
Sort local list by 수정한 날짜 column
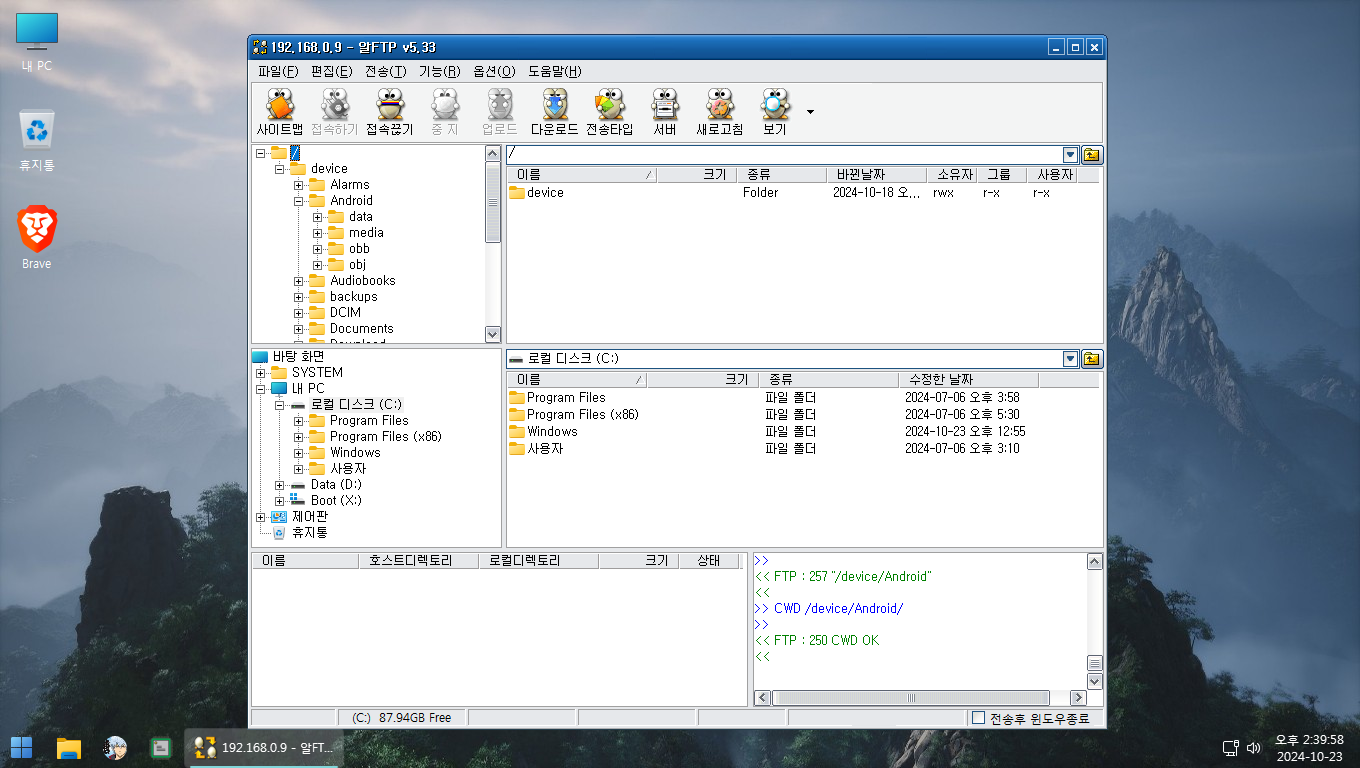coord(969,380)
